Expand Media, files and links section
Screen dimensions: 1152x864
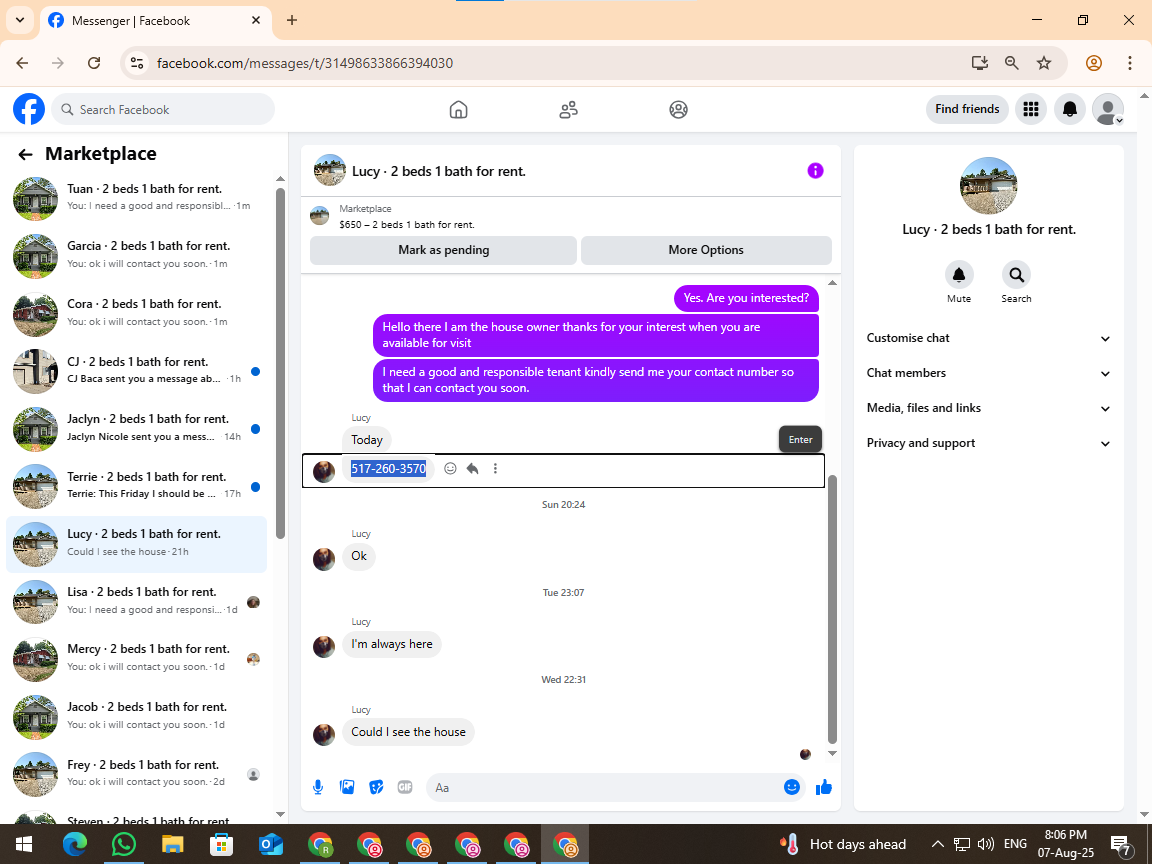tap(988, 408)
